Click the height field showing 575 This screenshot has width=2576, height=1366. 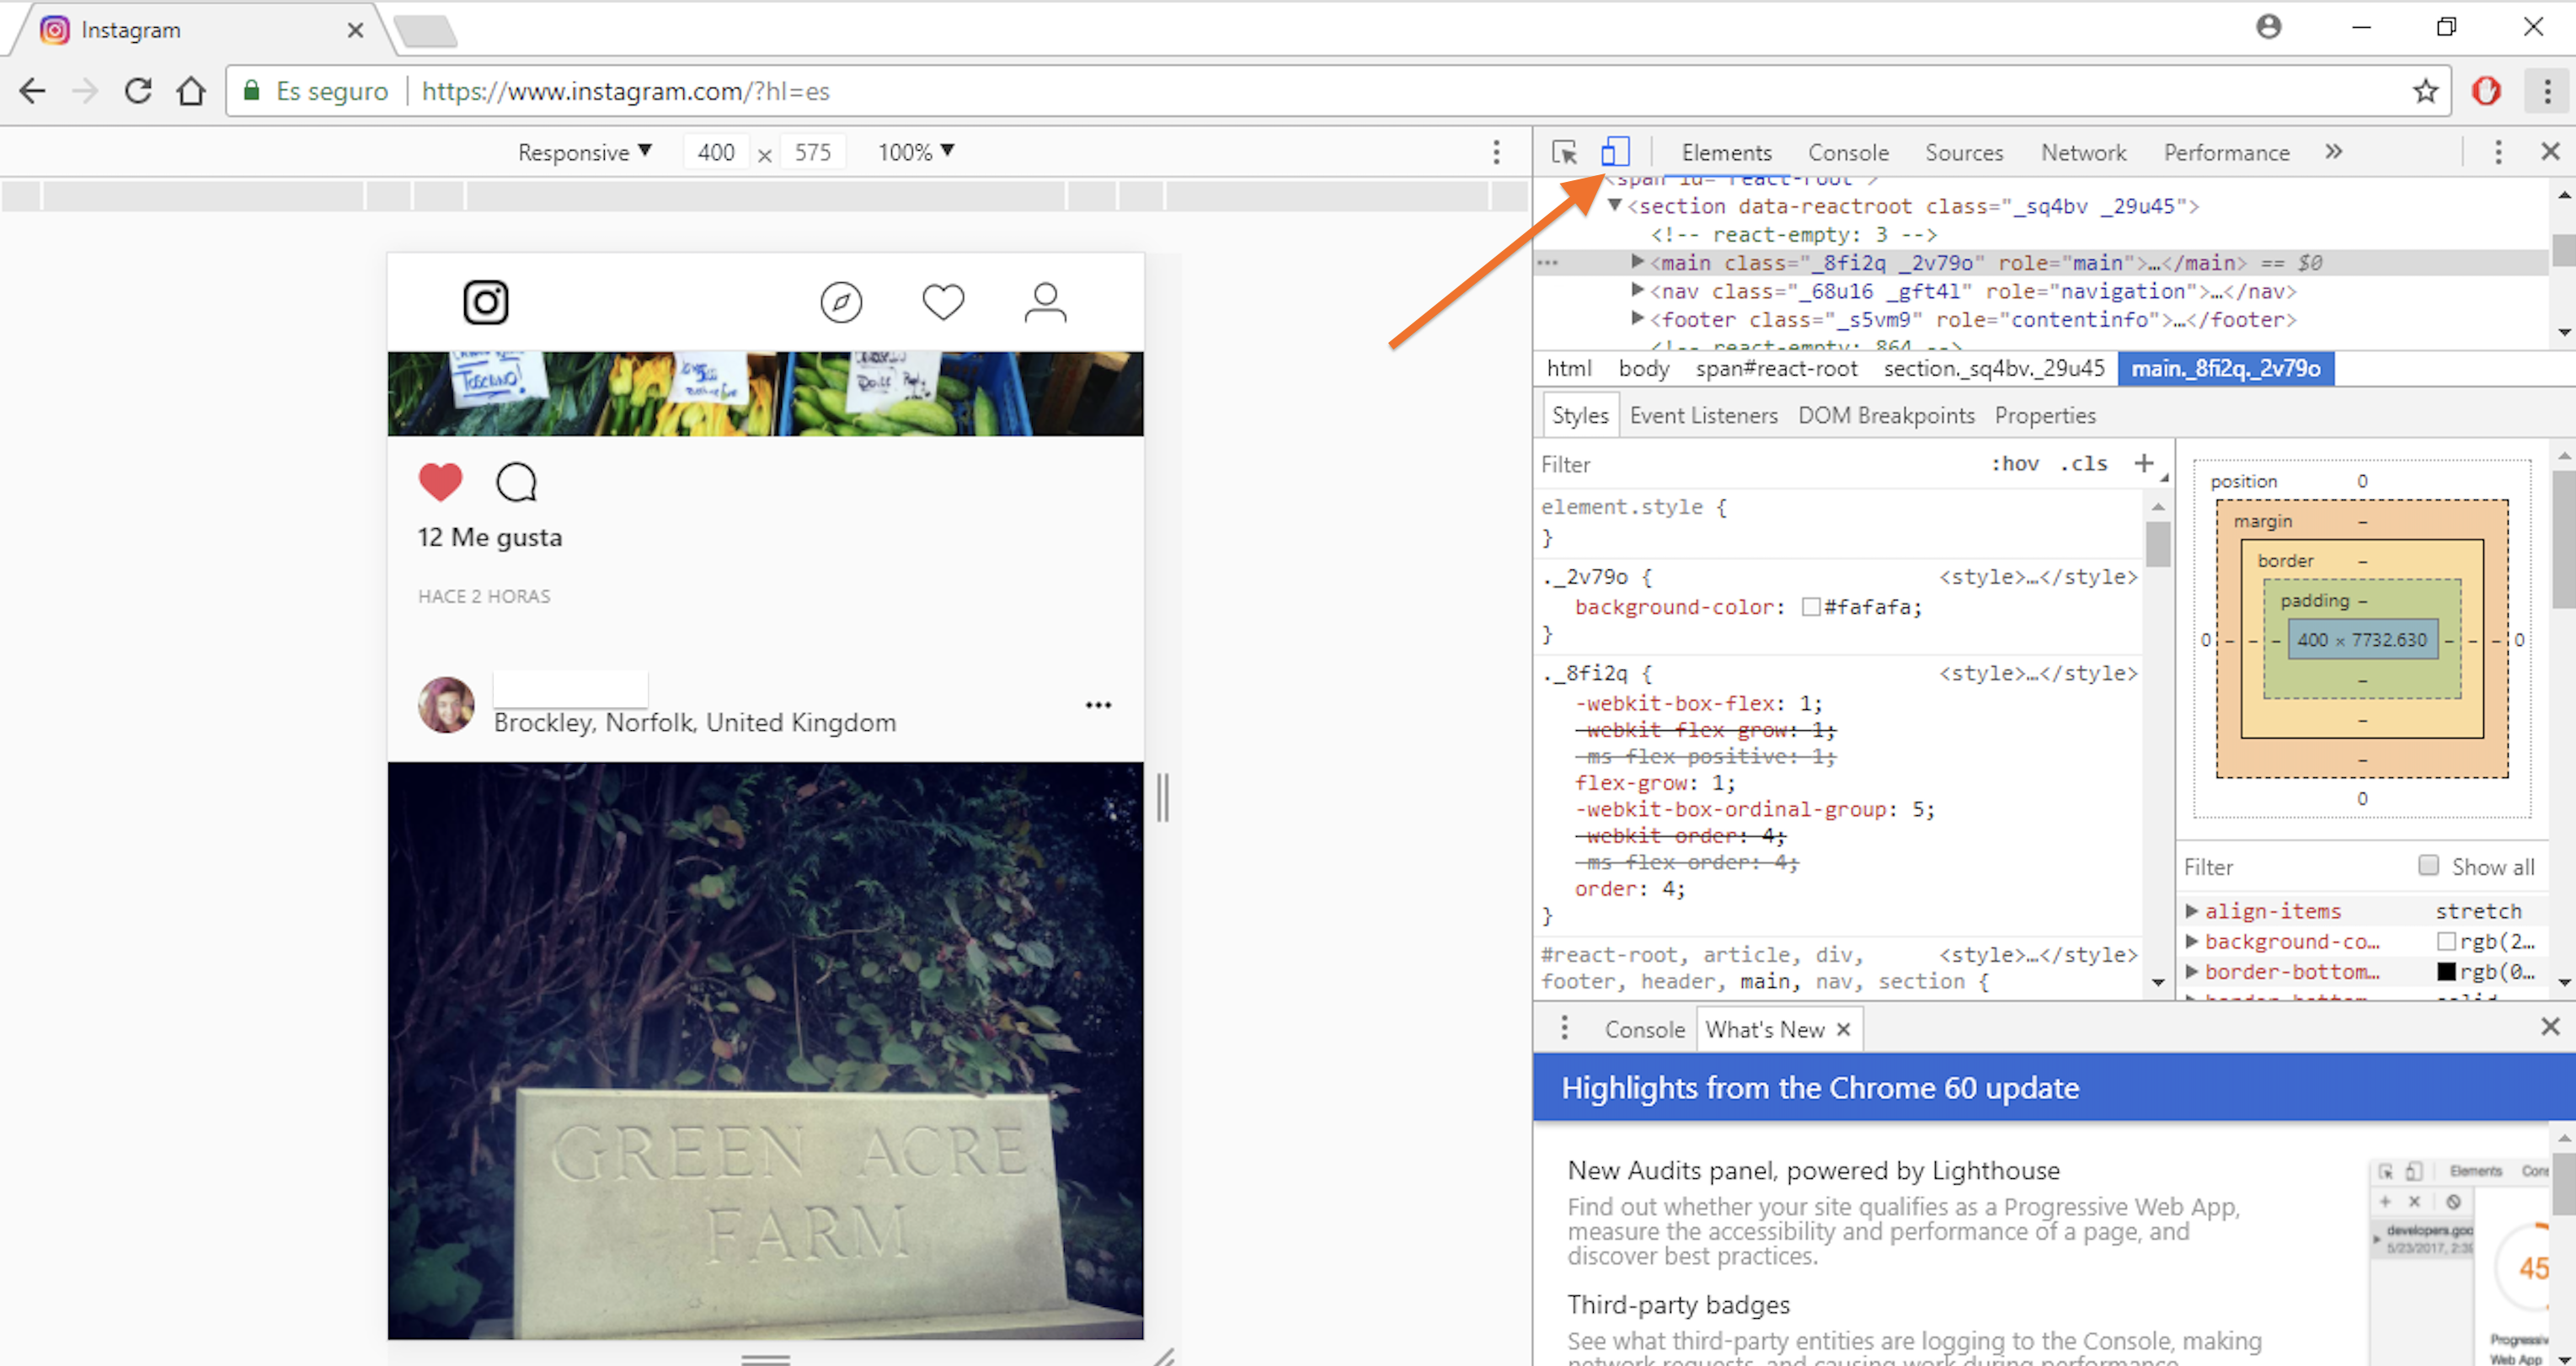coord(813,152)
